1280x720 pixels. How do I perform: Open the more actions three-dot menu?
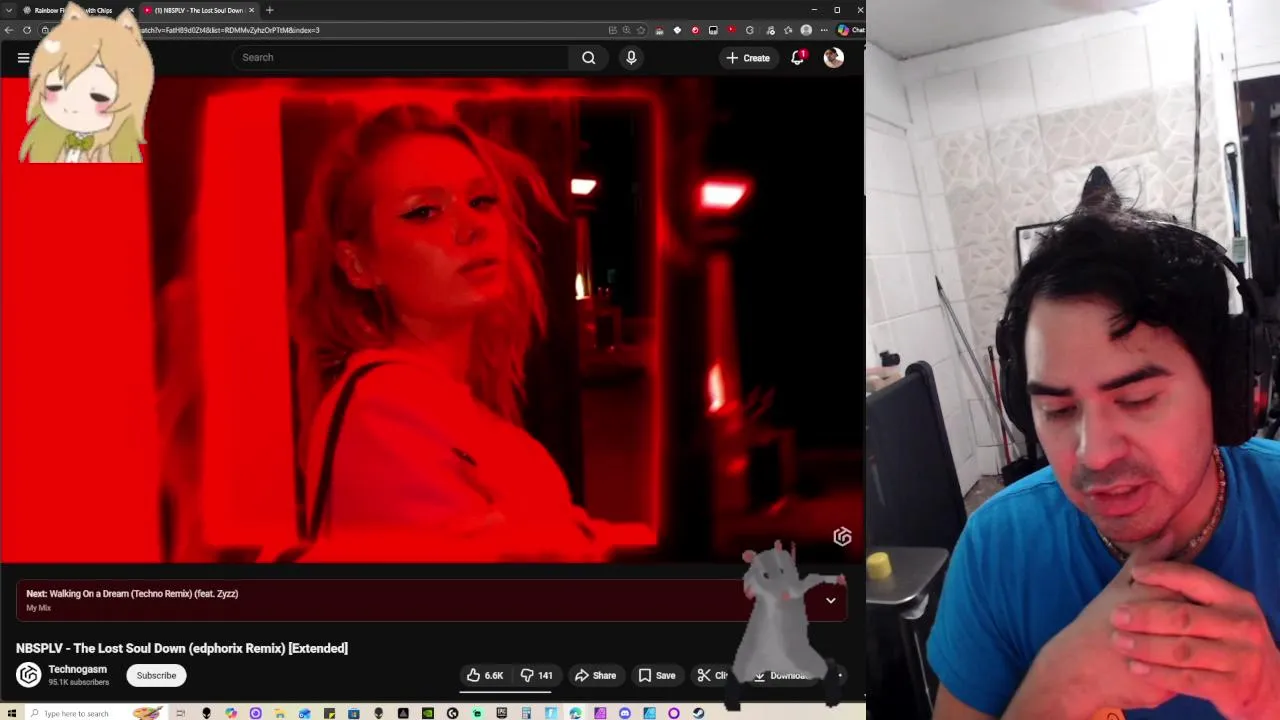839,675
